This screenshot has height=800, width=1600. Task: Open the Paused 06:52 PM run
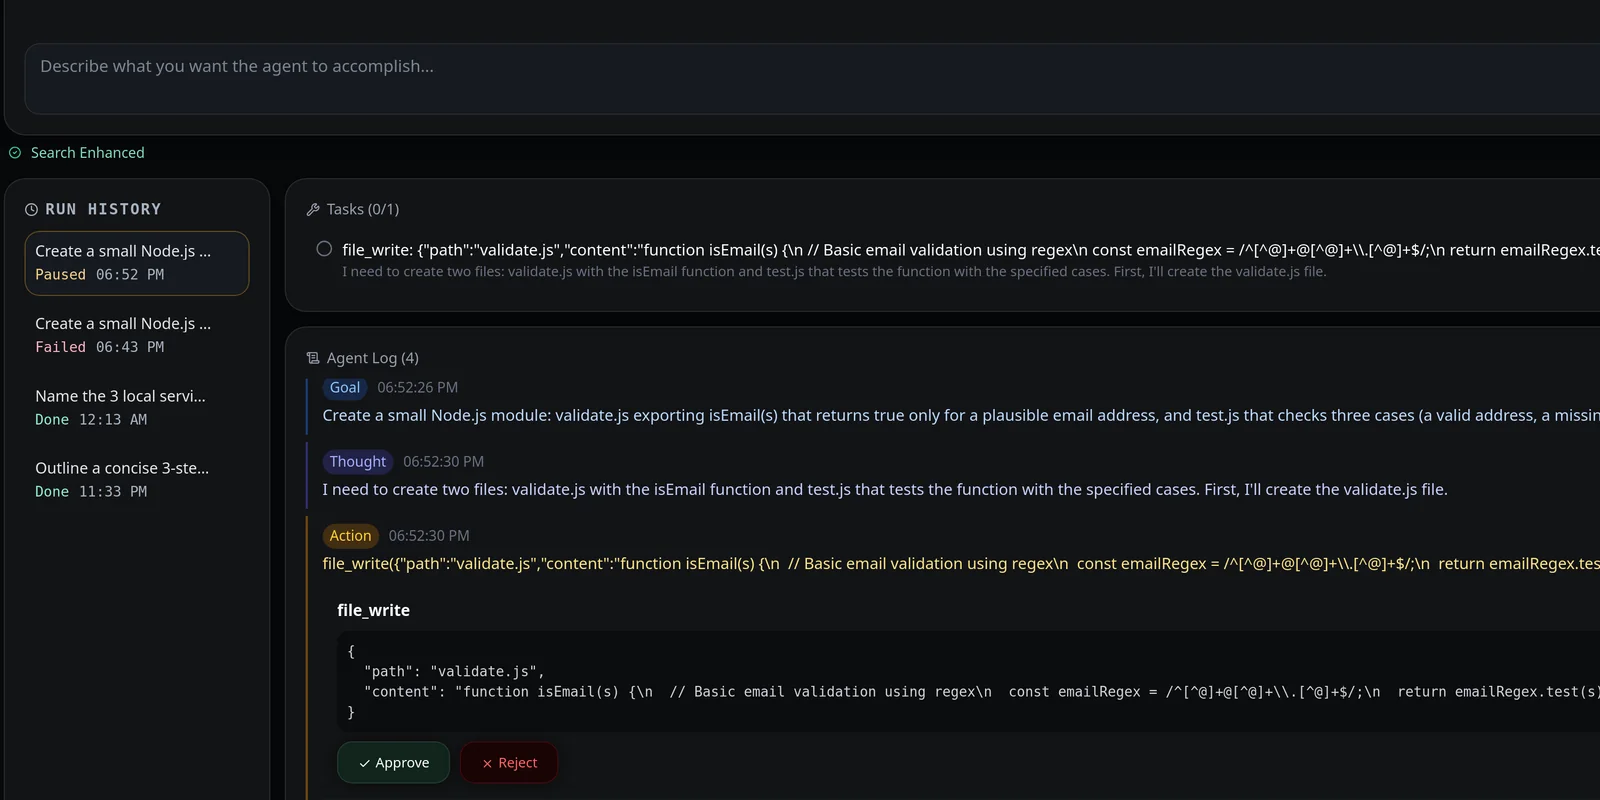click(137, 263)
